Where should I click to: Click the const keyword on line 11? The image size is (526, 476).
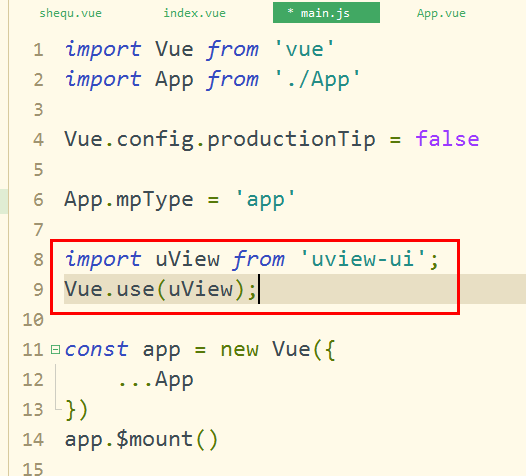click(96, 349)
